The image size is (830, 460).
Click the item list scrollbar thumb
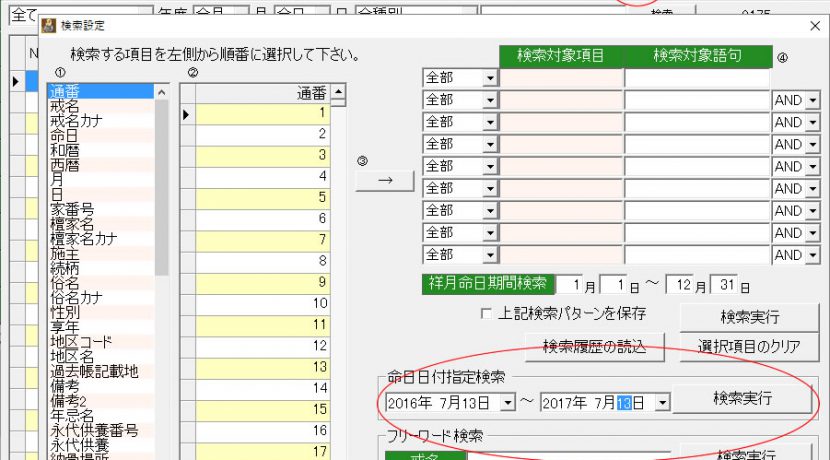[x=161, y=188]
